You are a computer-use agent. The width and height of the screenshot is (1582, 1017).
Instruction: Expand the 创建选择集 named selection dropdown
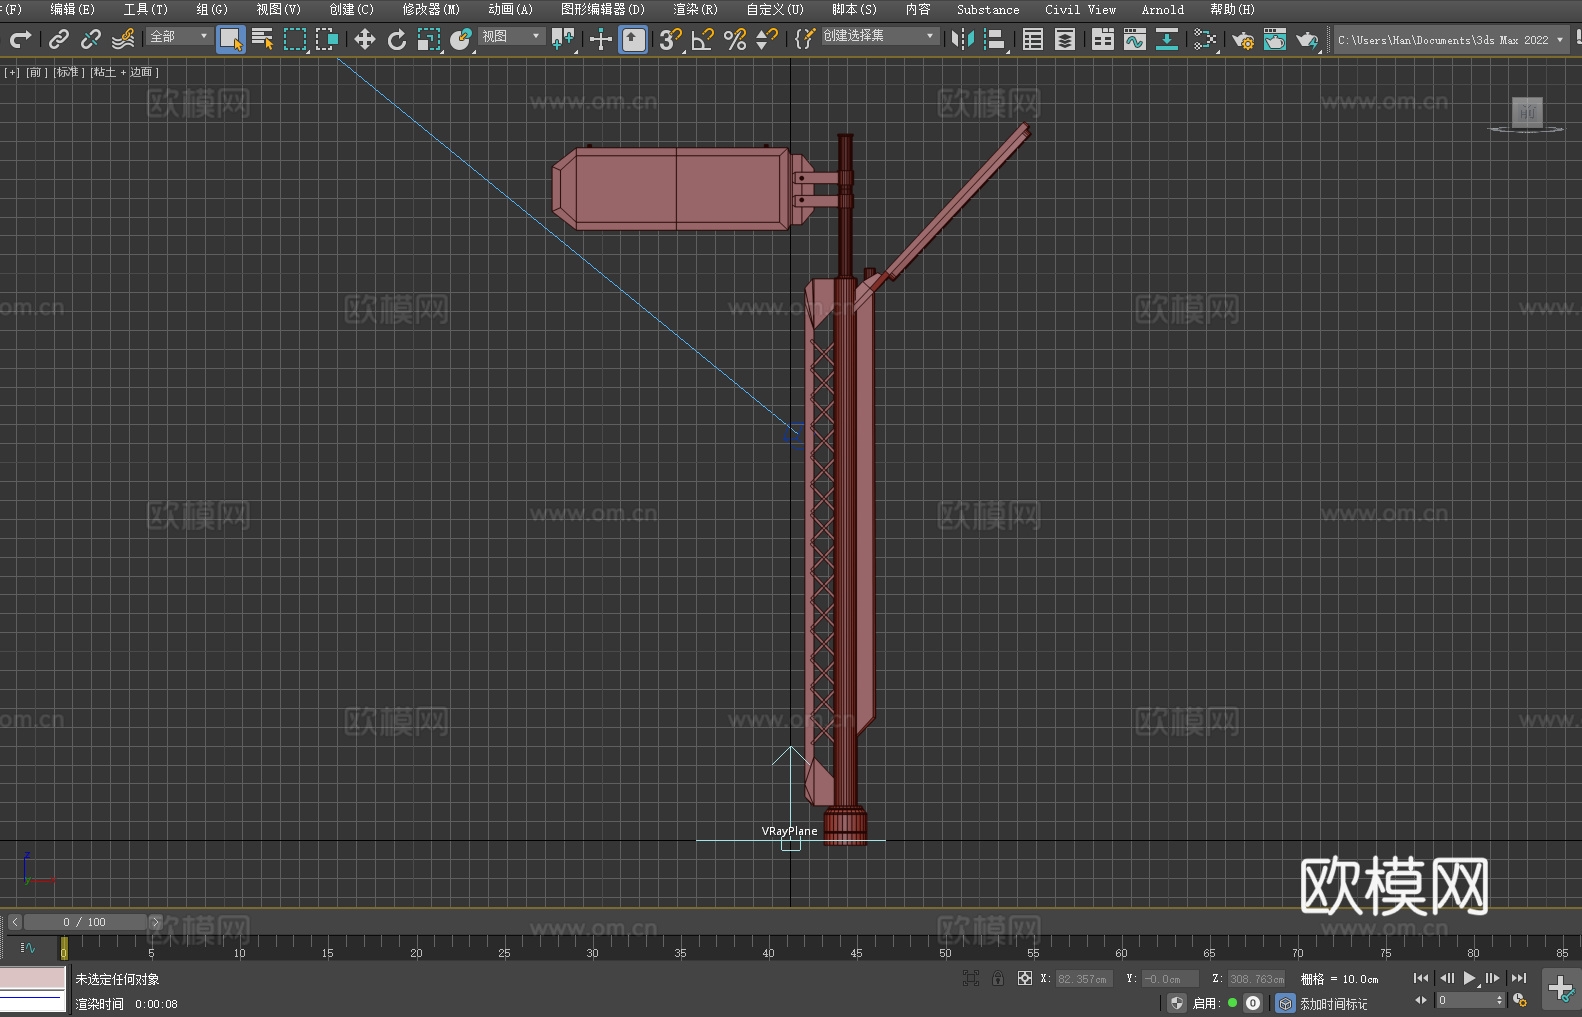879,36
